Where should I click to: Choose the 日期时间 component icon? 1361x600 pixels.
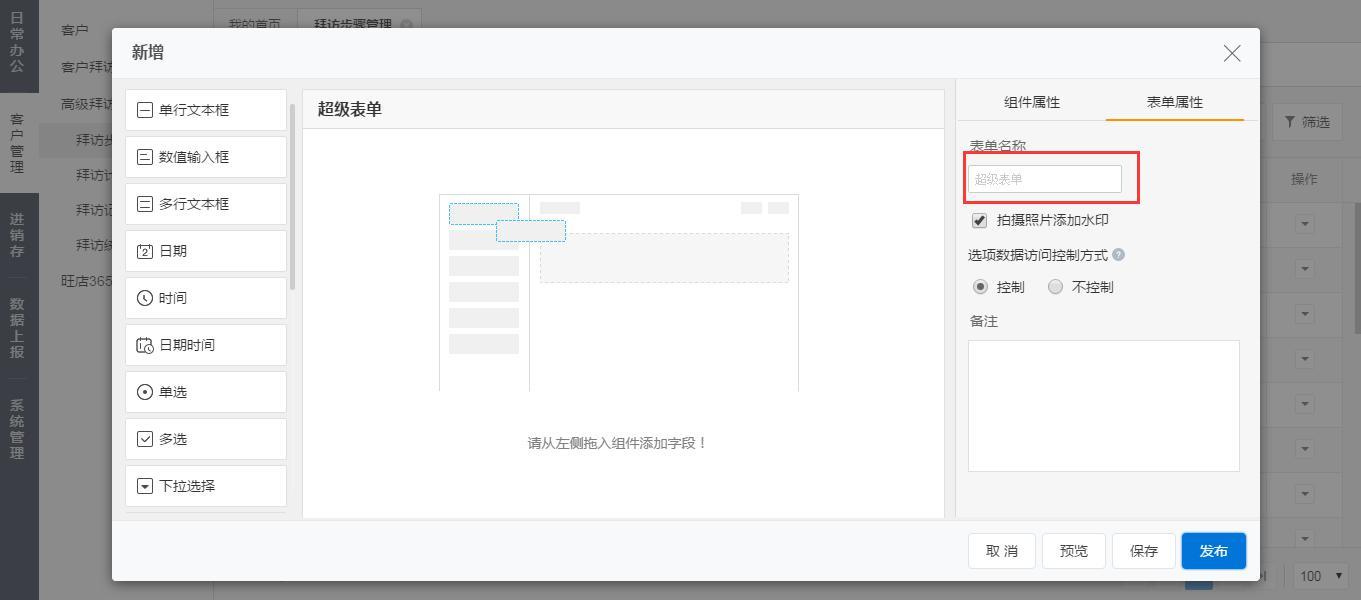(145, 345)
